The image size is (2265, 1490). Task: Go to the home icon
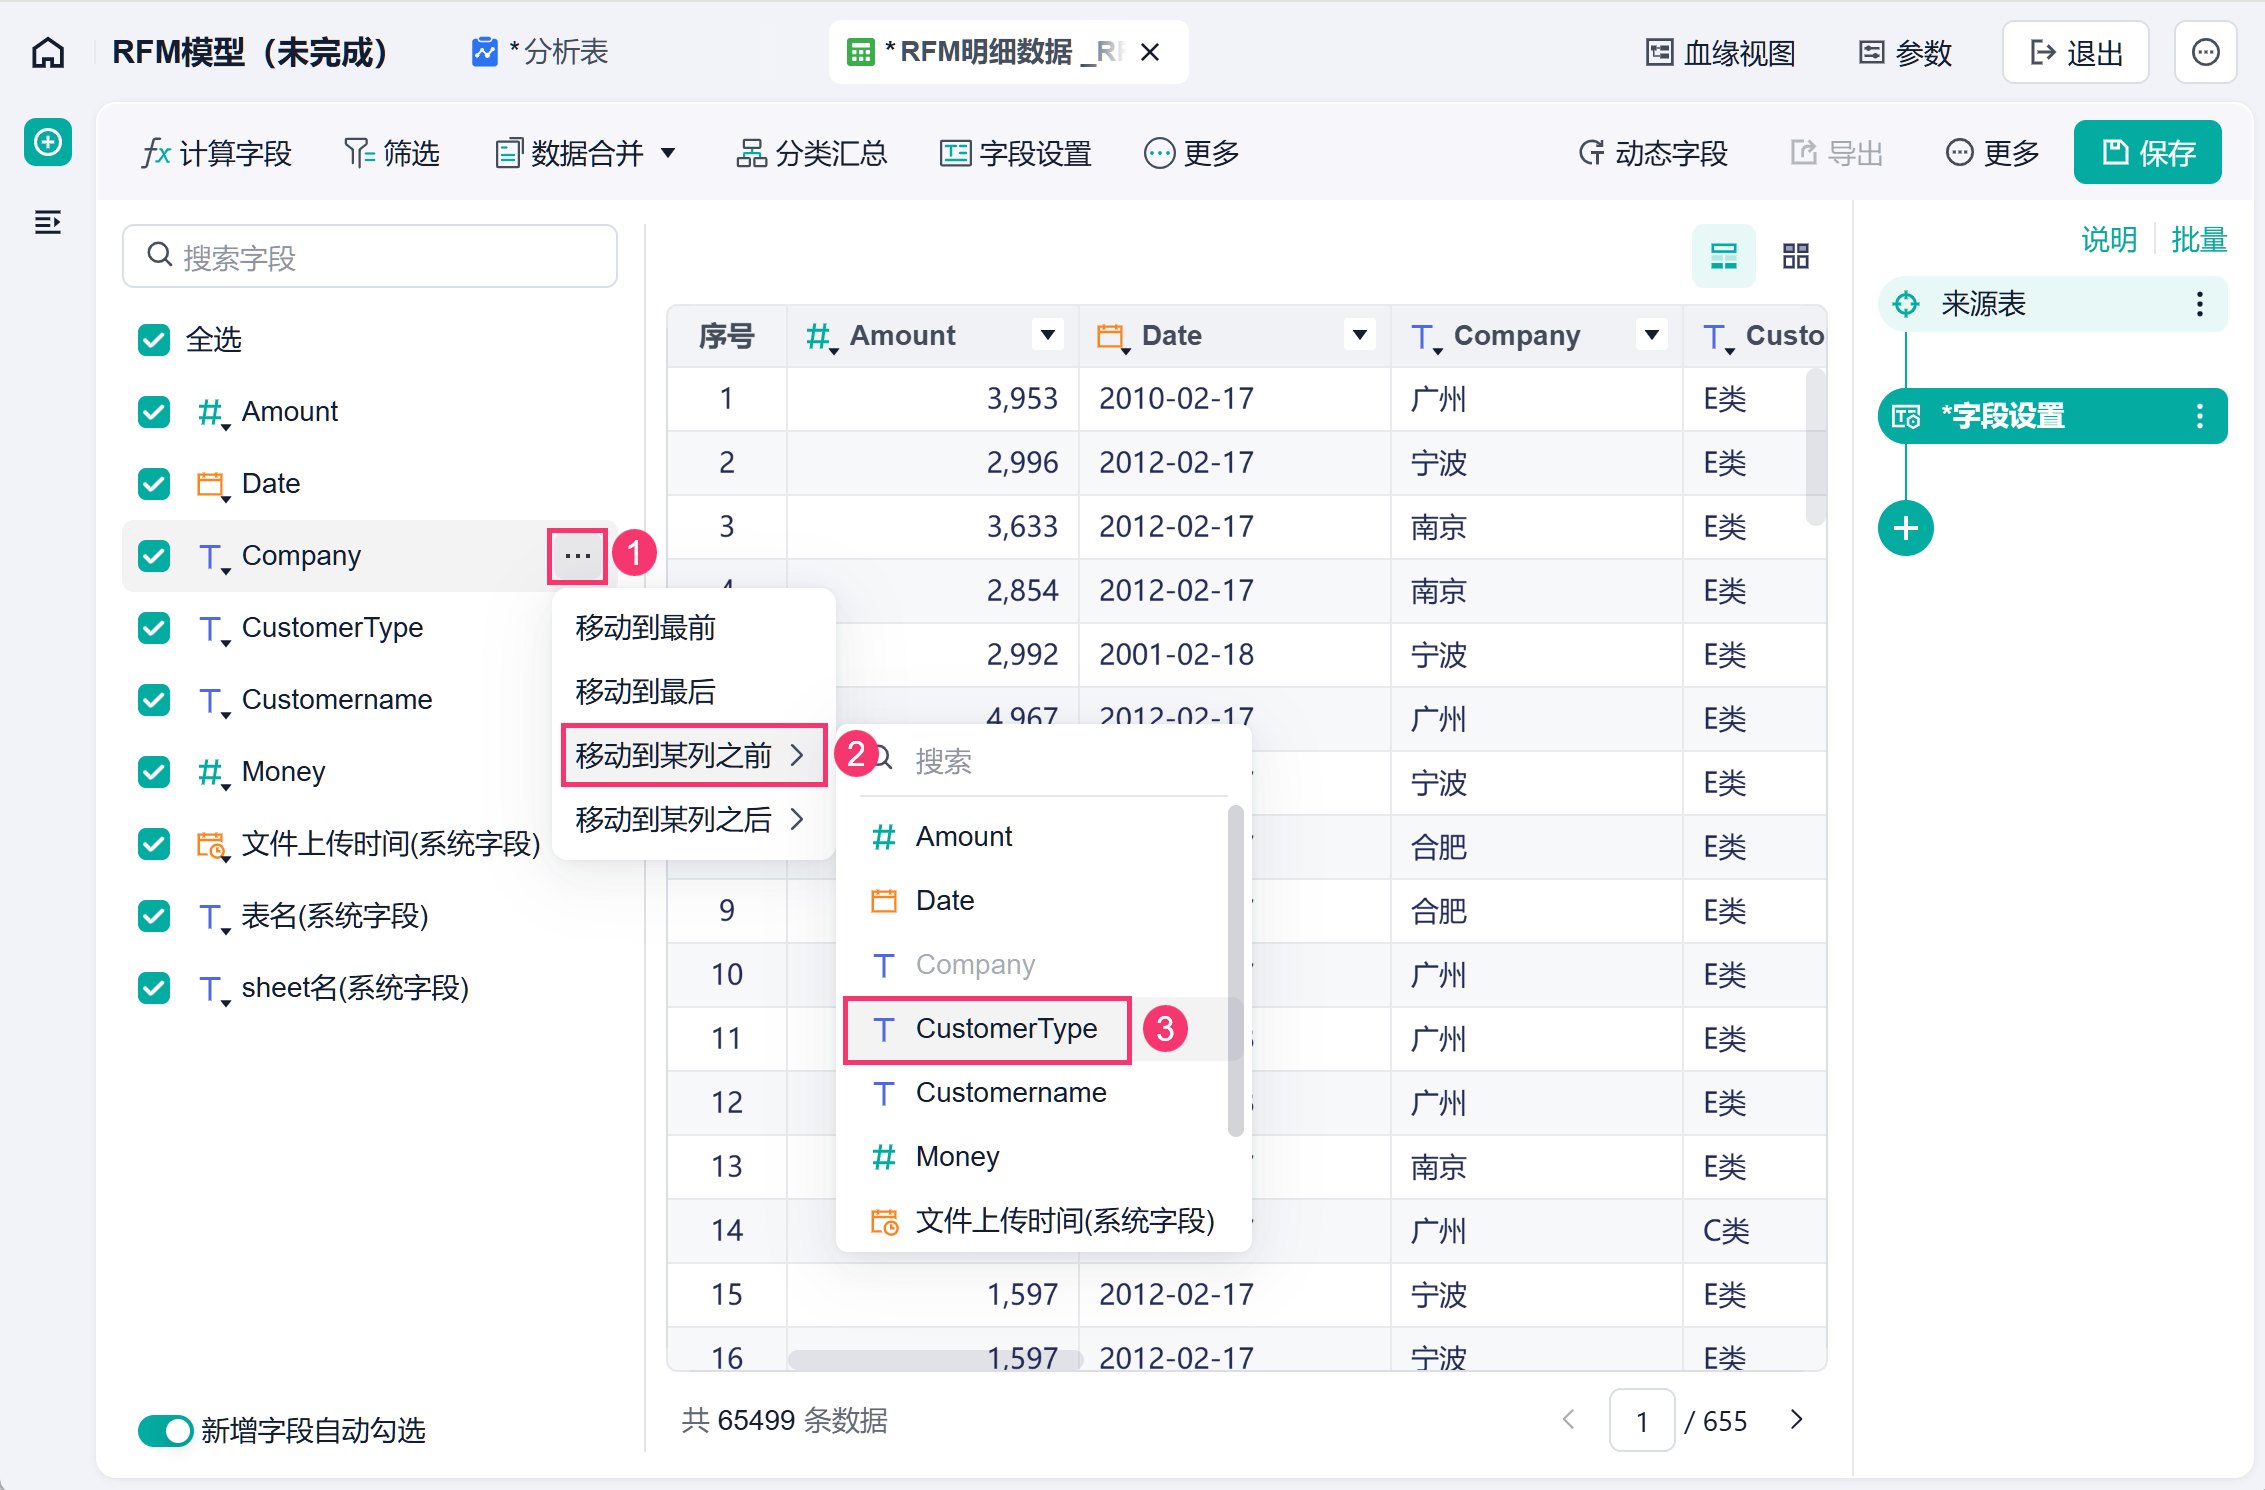[x=48, y=52]
